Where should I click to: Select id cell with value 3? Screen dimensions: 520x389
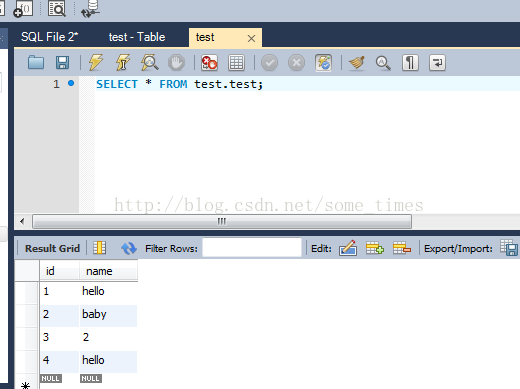pyautogui.click(x=60, y=338)
